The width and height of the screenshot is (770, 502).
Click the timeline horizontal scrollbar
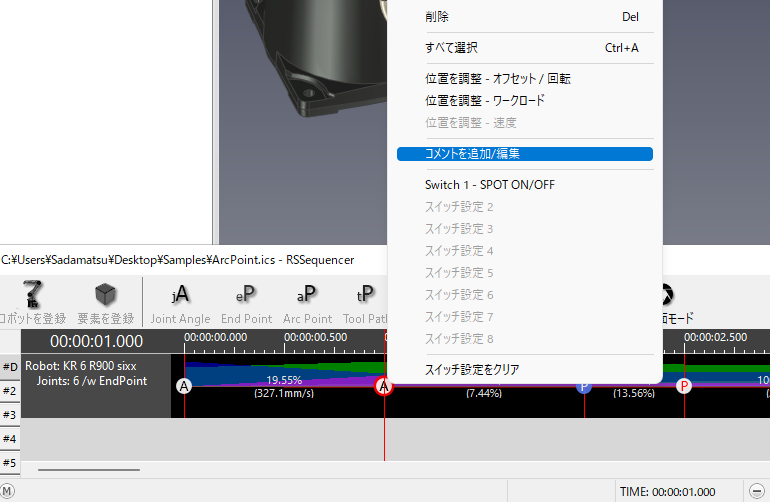coord(89,469)
